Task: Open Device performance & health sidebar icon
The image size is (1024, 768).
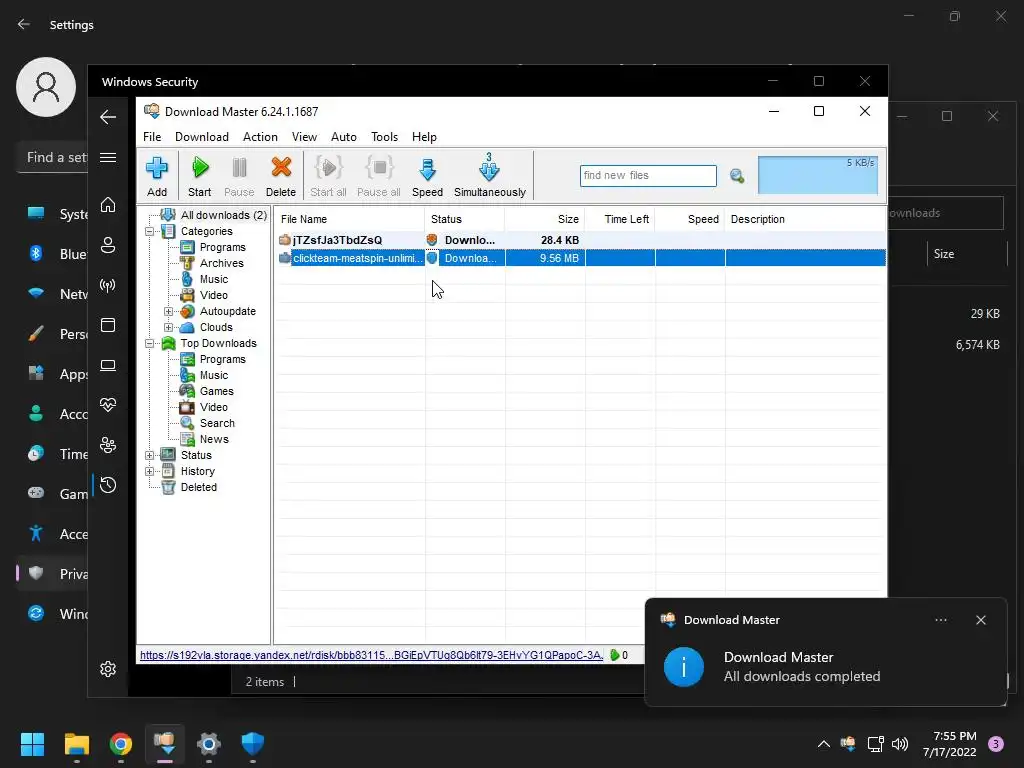Action: [x=108, y=405]
